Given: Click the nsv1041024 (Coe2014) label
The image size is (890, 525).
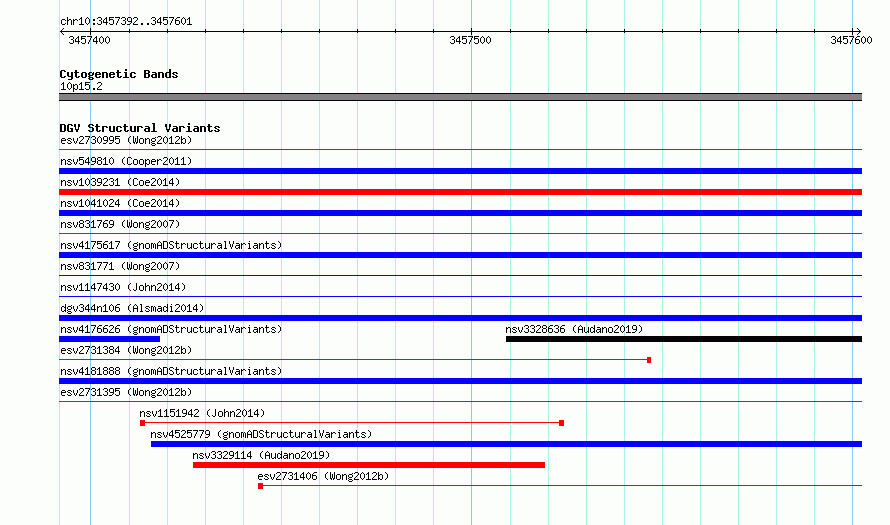Looking at the screenshot, I should [120, 203].
